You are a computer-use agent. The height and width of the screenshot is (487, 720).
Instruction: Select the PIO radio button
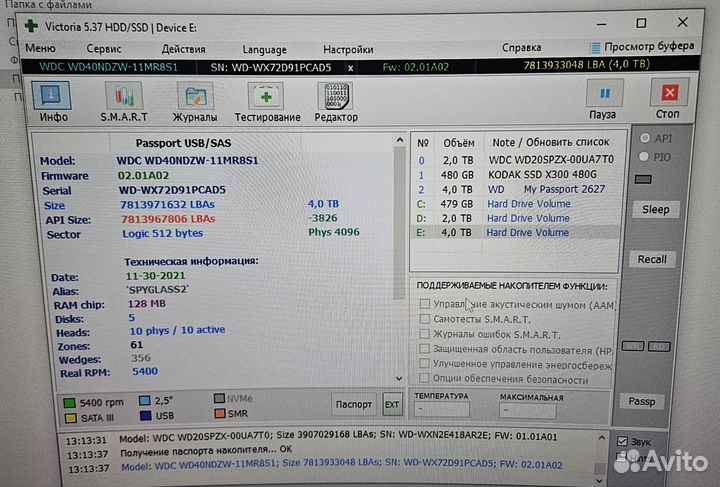tap(644, 157)
